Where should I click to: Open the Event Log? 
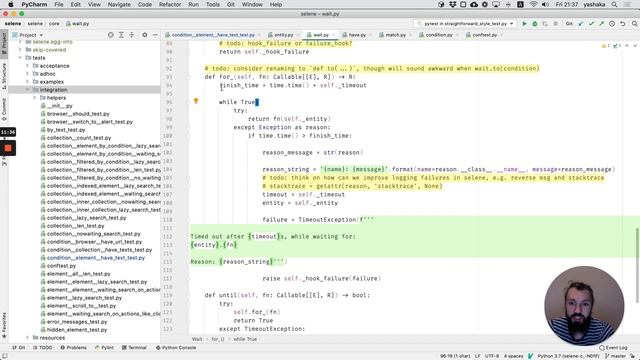pyautogui.click(x=613, y=348)
